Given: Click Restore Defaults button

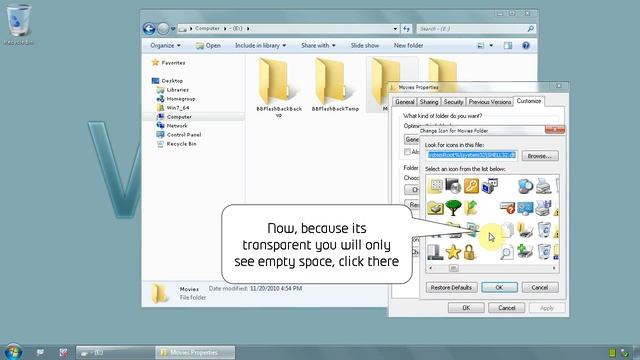Looking at the screenshot, I should click(x=451, y=288).
